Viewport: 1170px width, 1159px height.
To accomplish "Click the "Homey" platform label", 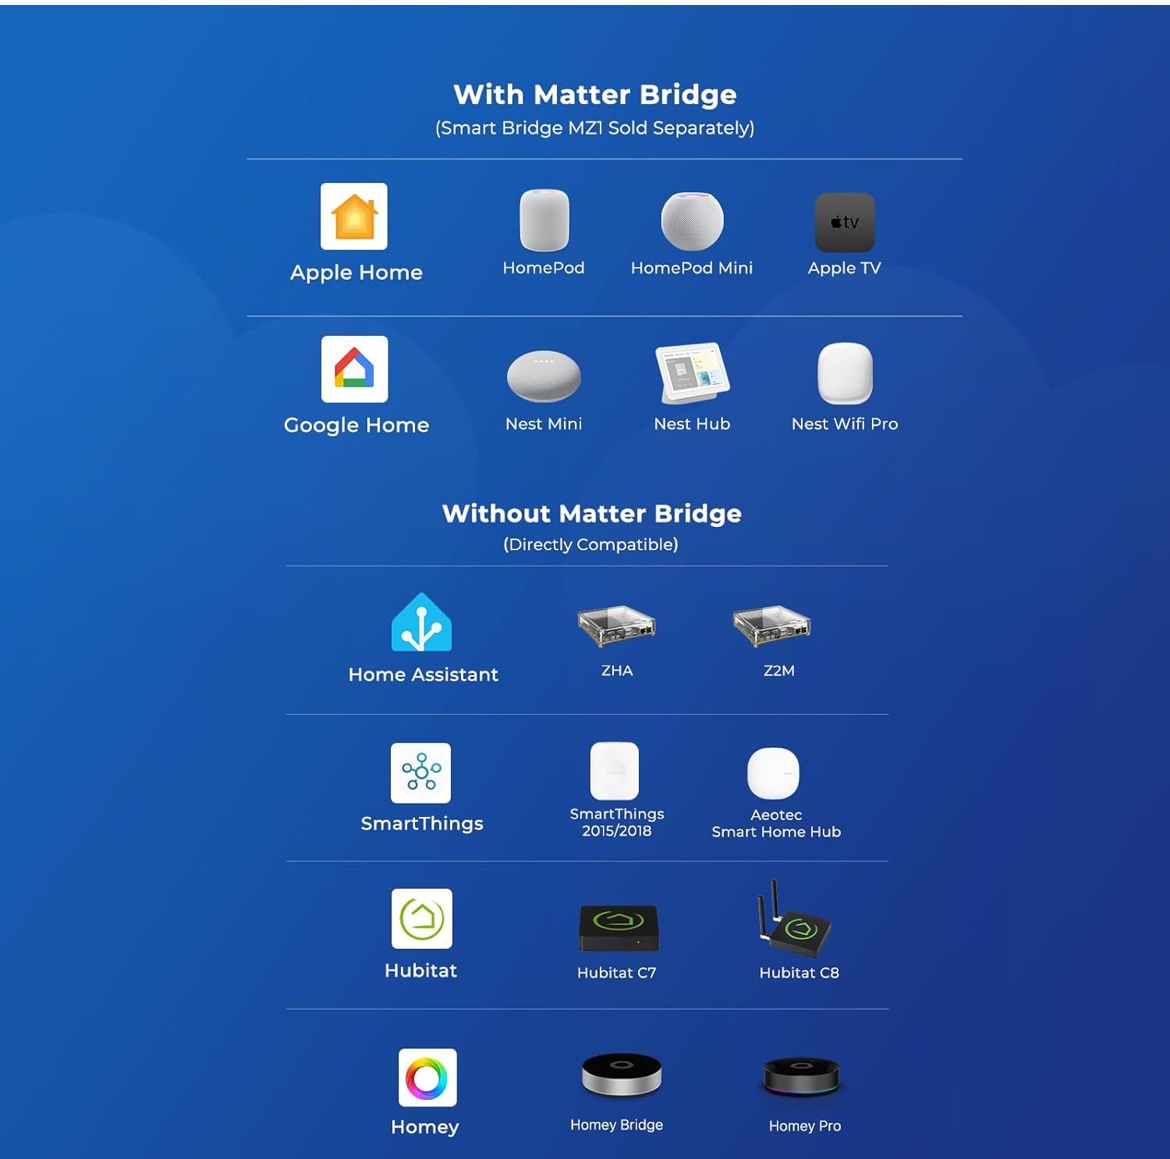I will (x=425, y=1127).
